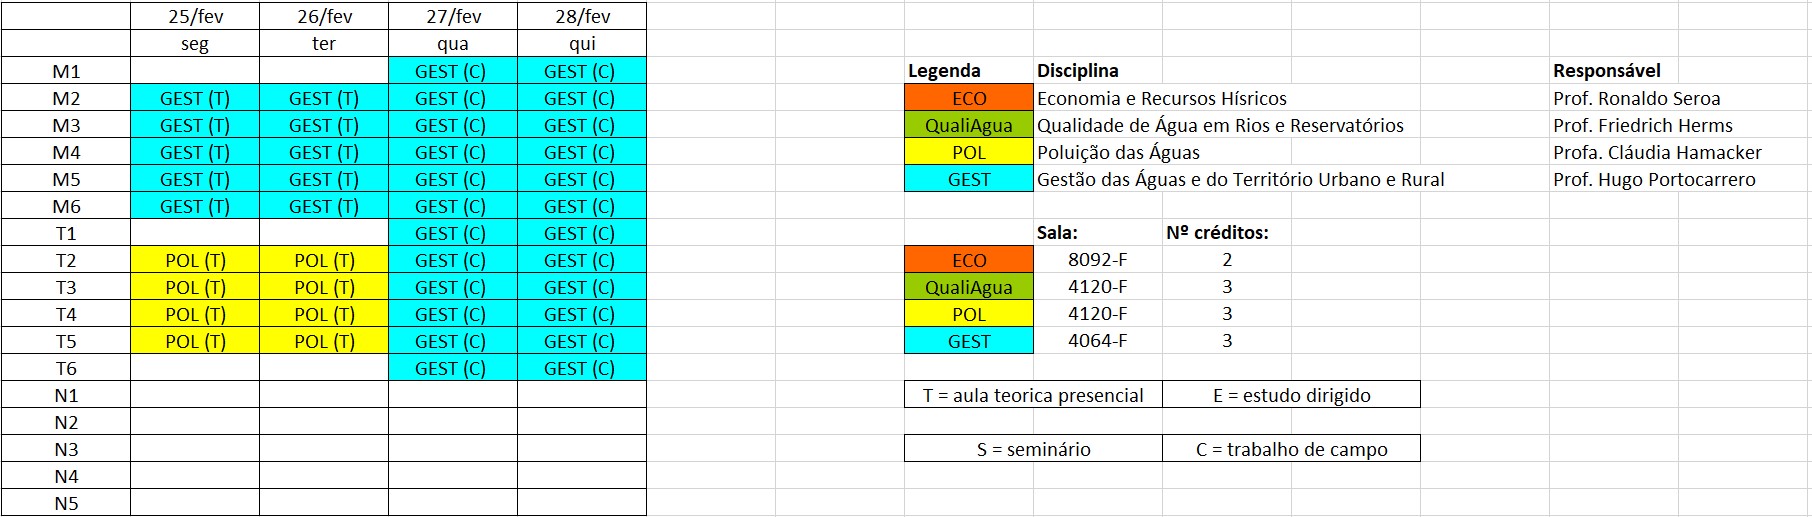Click POL (T) cell at T2 Tuesday
Image resolution: width=1812 pixels, height=517 pixels.
point(324,260)
